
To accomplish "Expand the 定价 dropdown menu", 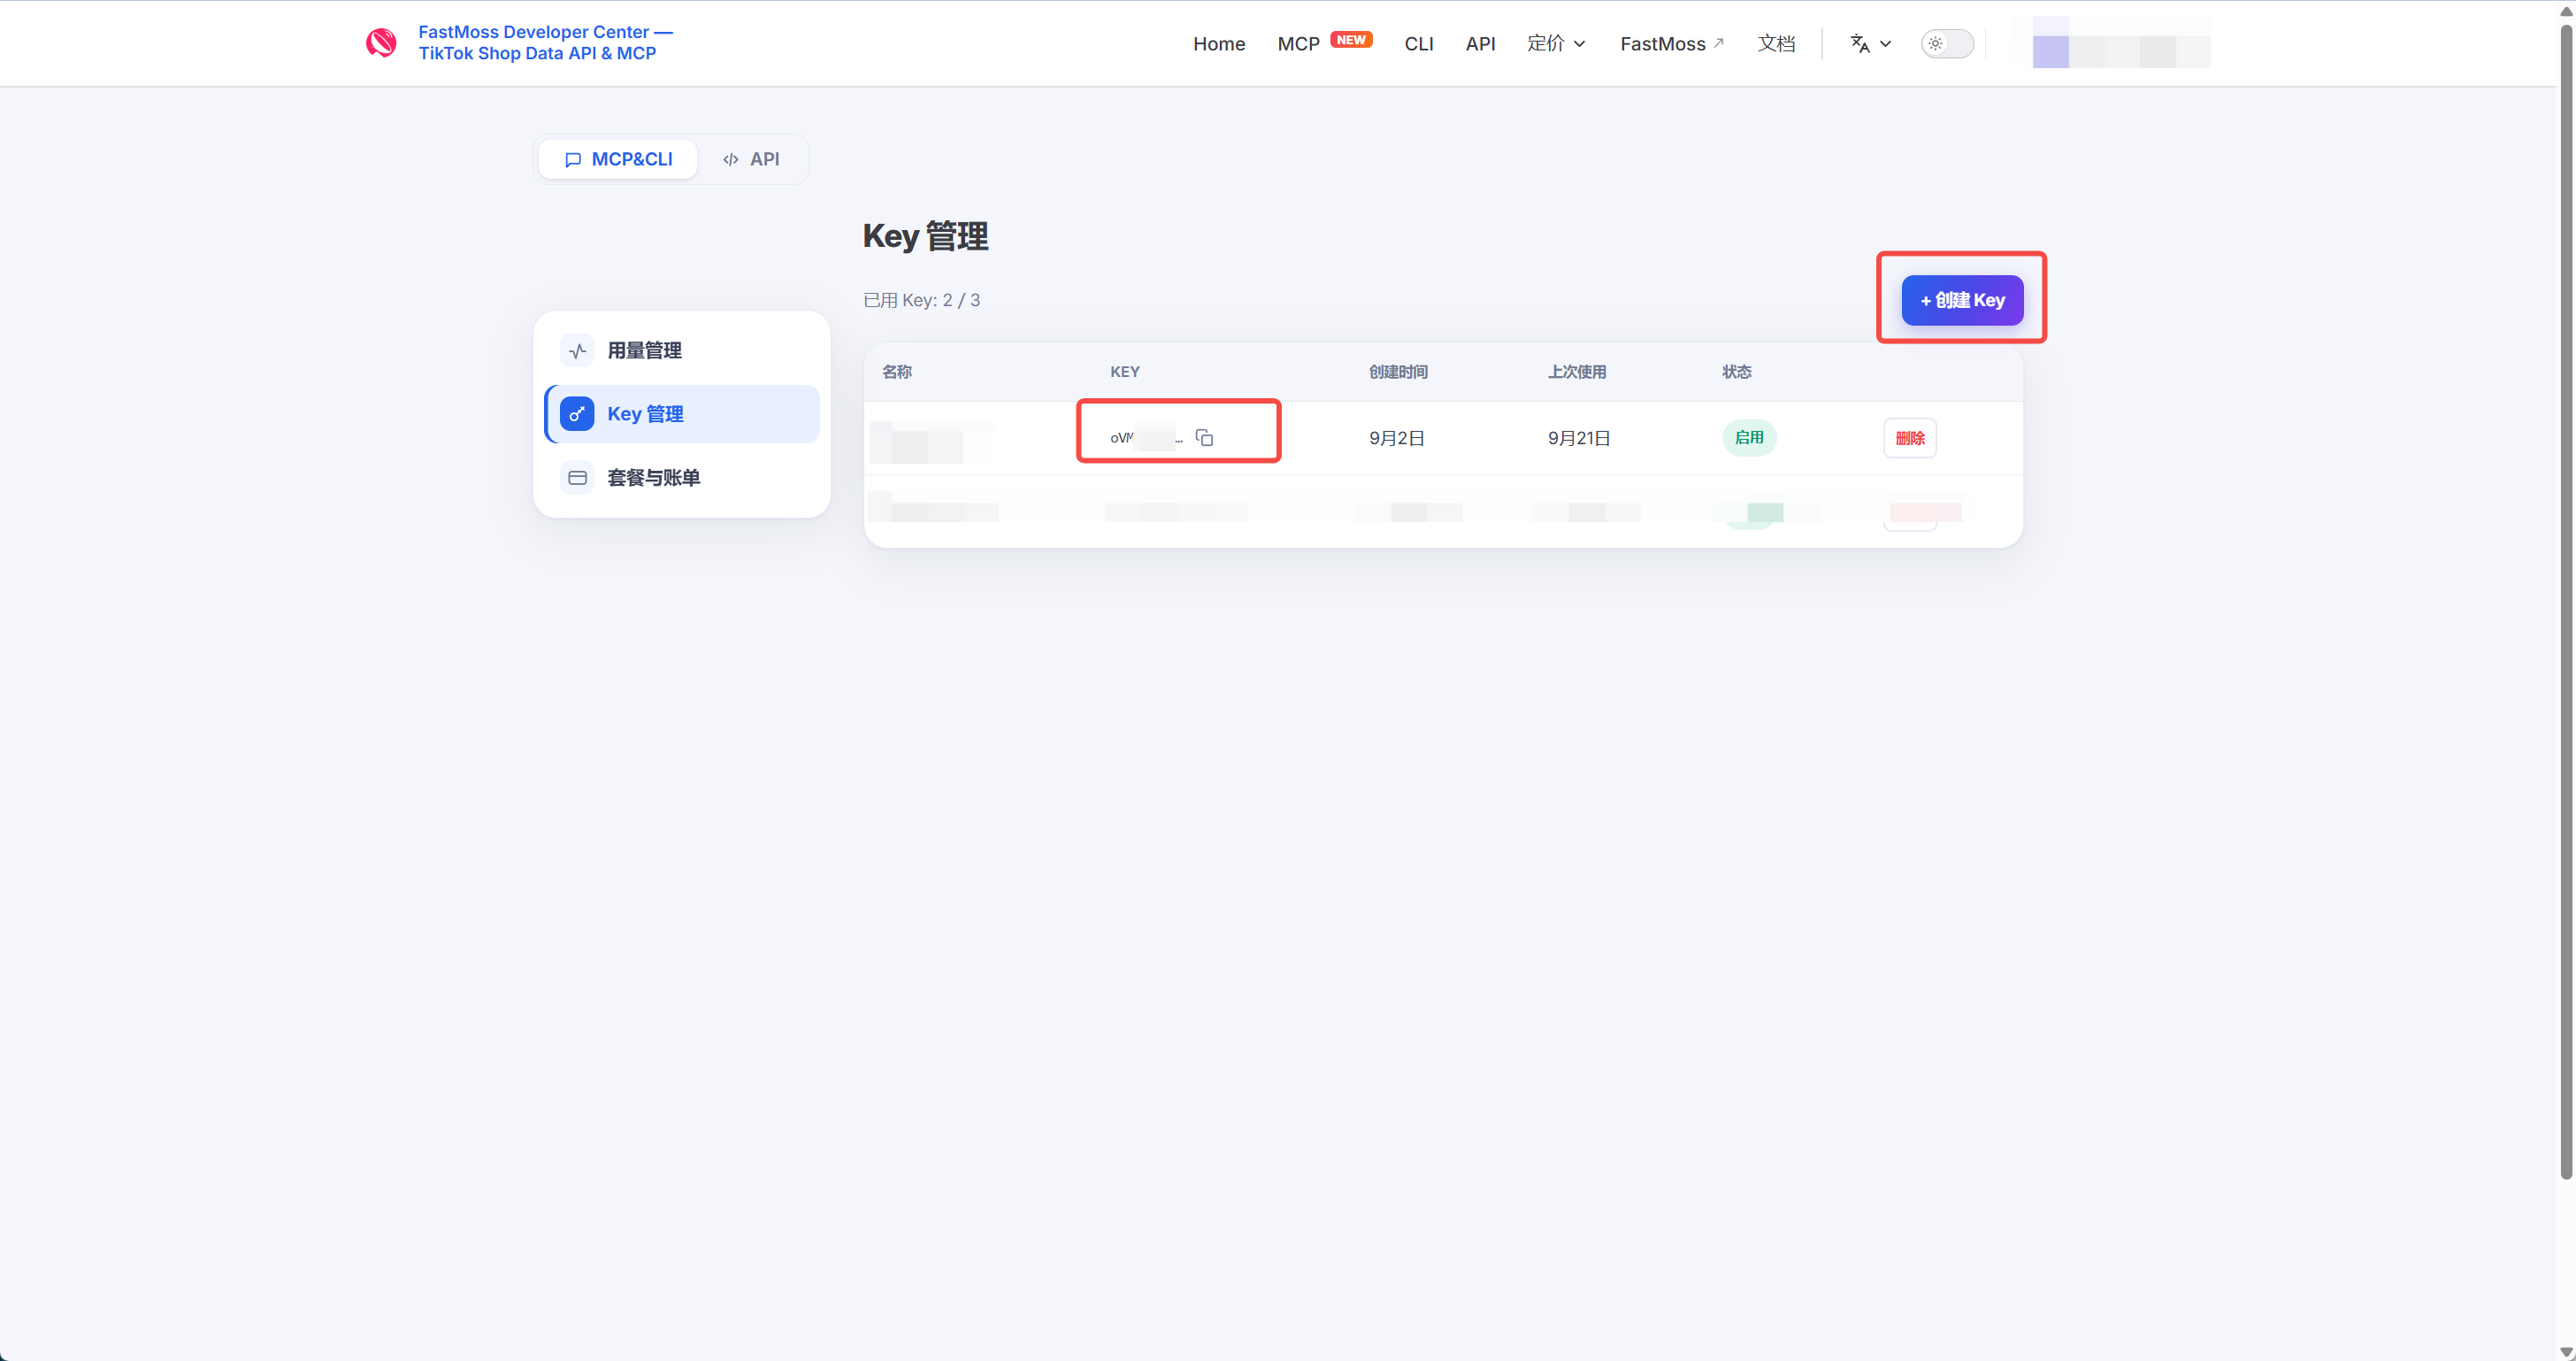I will pyautogui.click(x=1556, y=44).
